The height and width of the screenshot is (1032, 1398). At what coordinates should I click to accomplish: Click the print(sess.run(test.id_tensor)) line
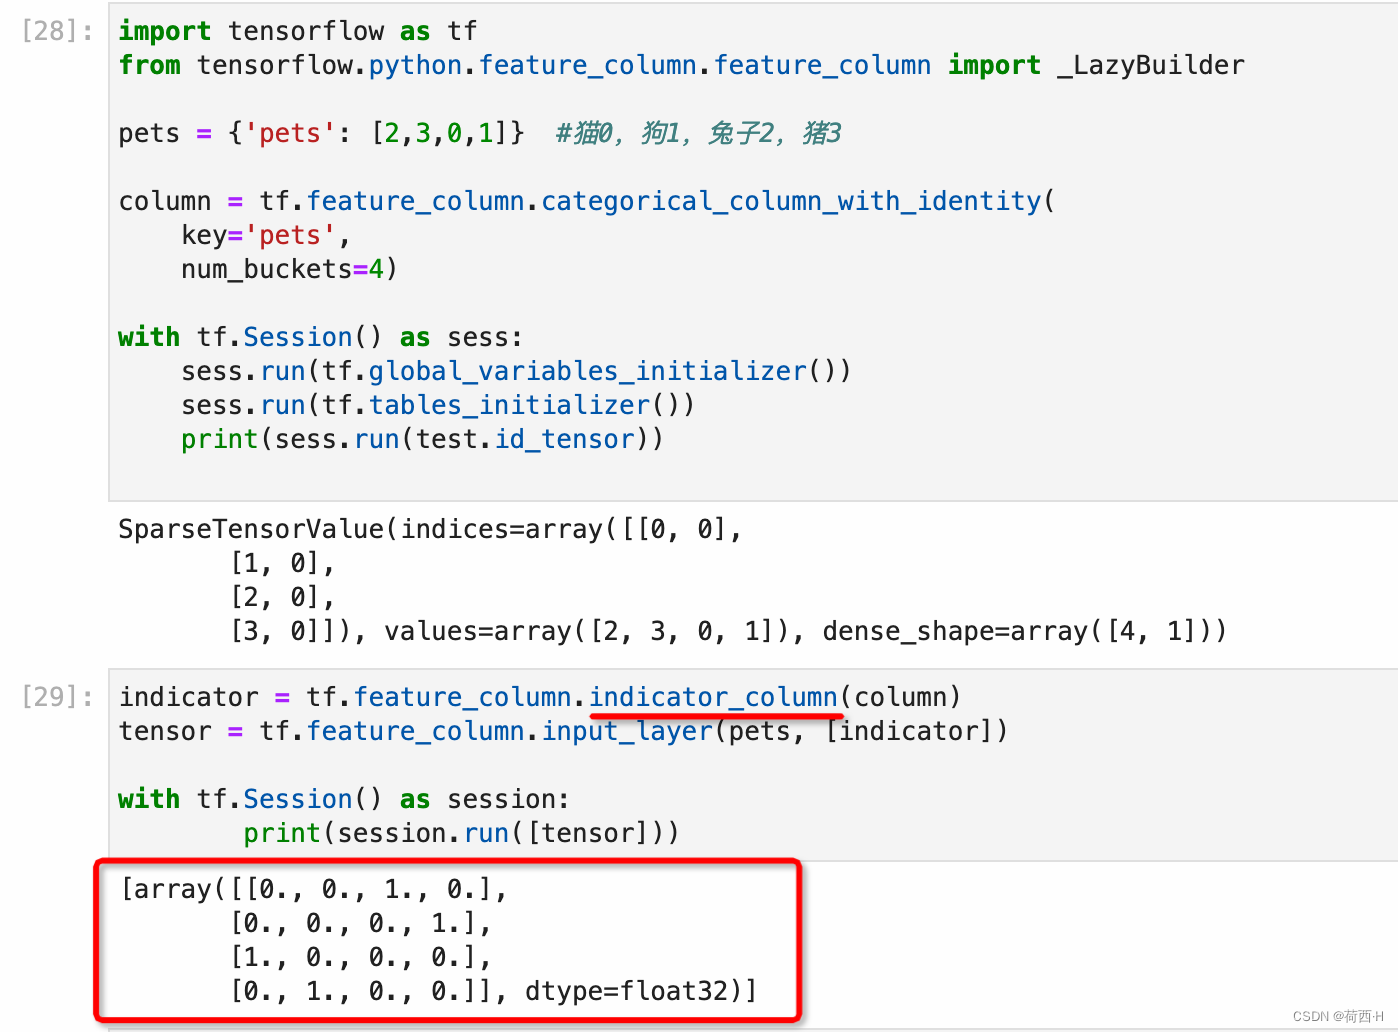coord(422,439)
